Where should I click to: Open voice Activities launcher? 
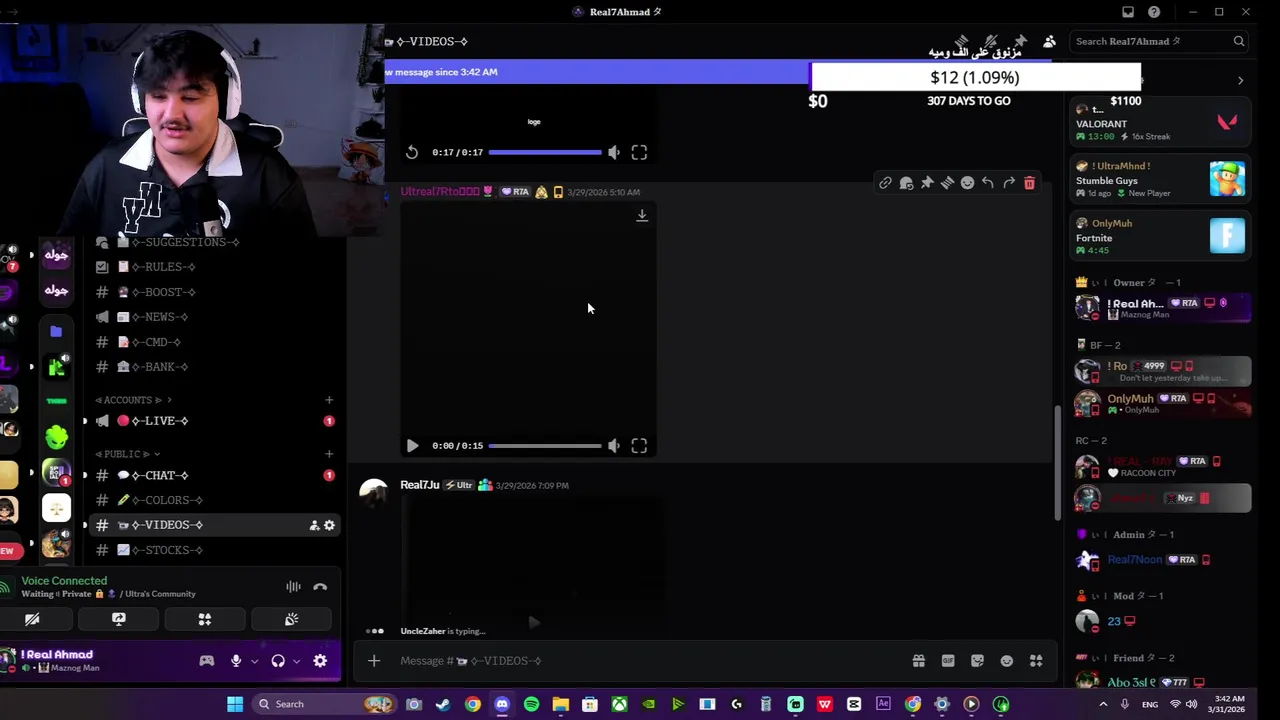click(205, 620)
